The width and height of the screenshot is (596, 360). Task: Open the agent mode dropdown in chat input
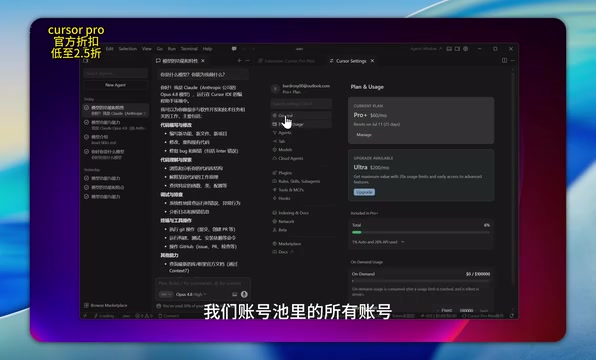click(165, 294)
